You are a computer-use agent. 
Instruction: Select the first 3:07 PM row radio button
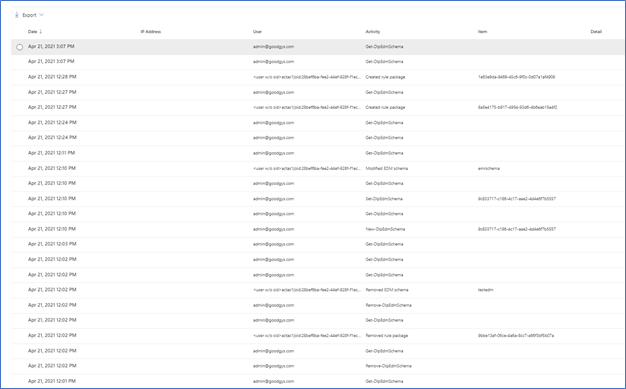(20, 47)
